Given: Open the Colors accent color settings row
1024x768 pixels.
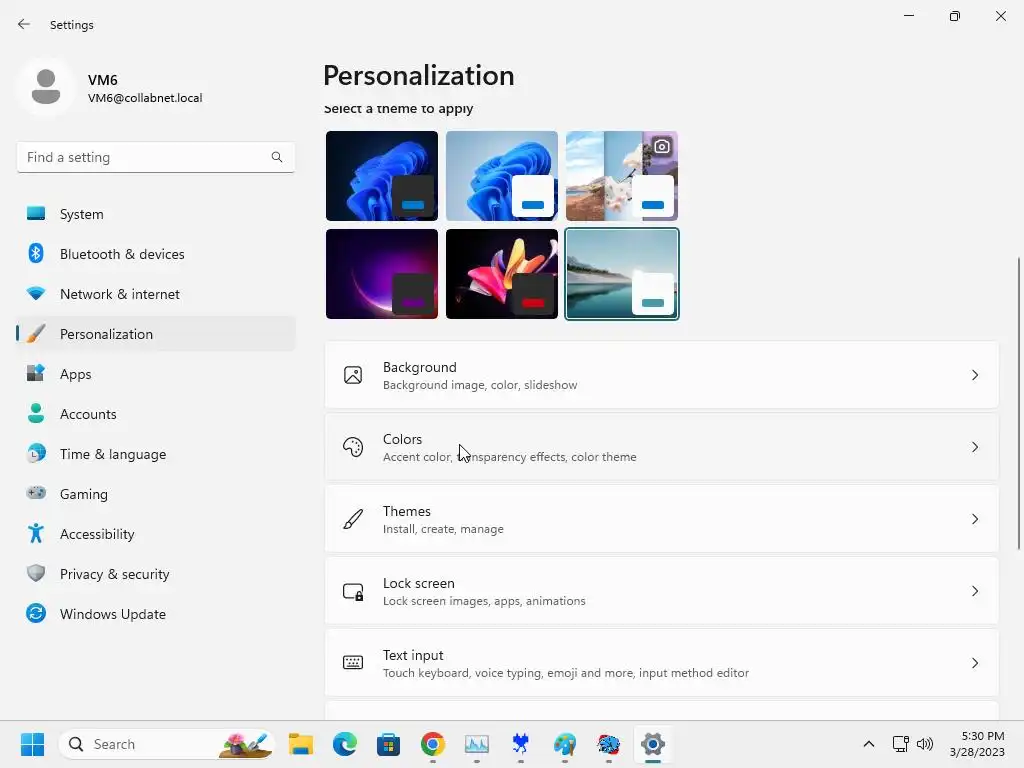Looking at the screenshot, I should (x=662, y=447).
